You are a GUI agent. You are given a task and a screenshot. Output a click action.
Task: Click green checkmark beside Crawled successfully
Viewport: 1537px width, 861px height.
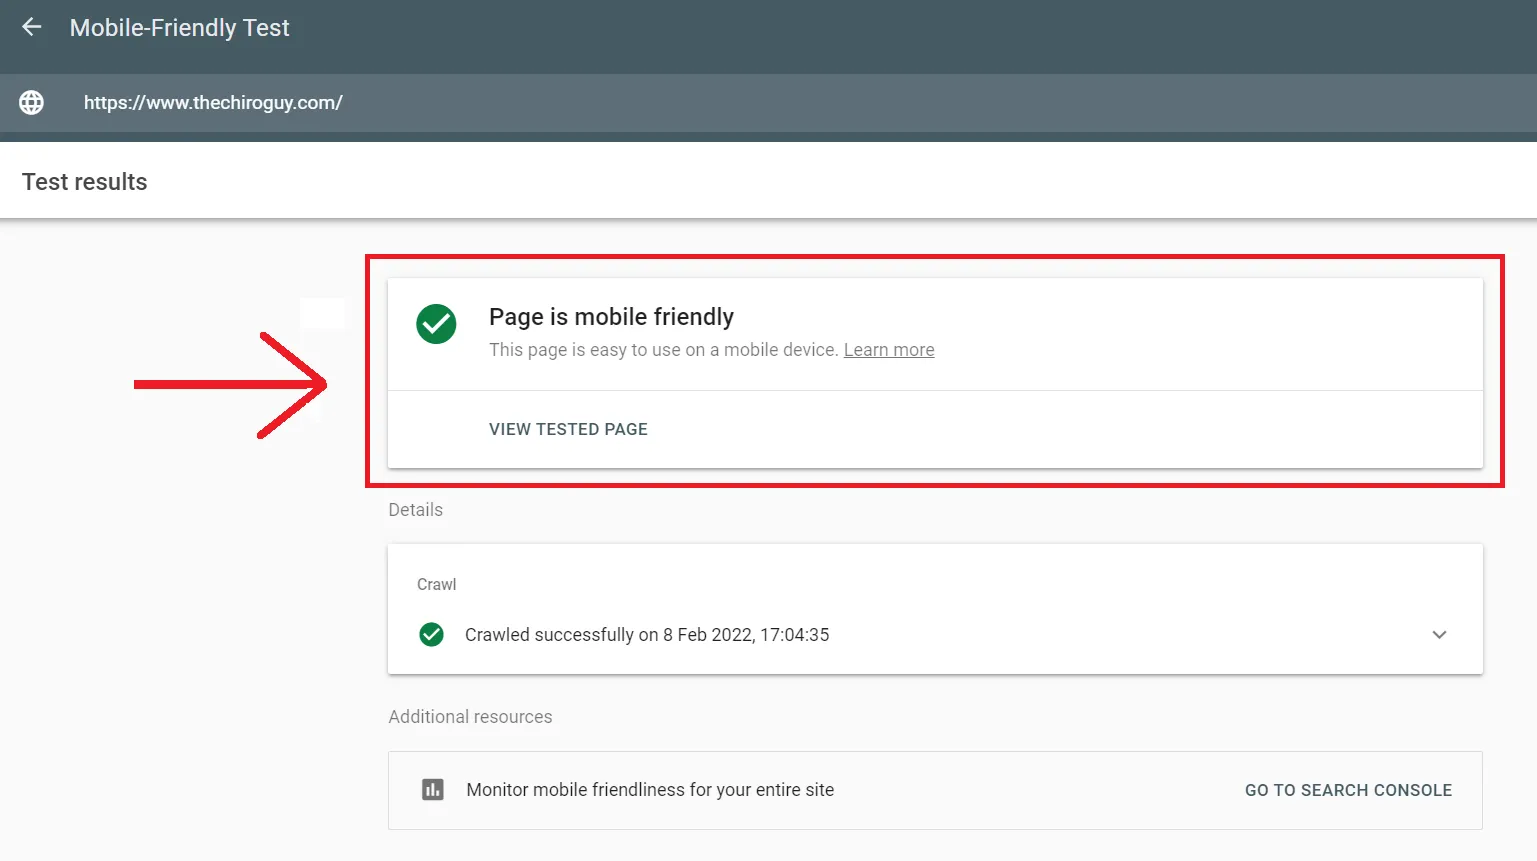(x=431, y=635)
